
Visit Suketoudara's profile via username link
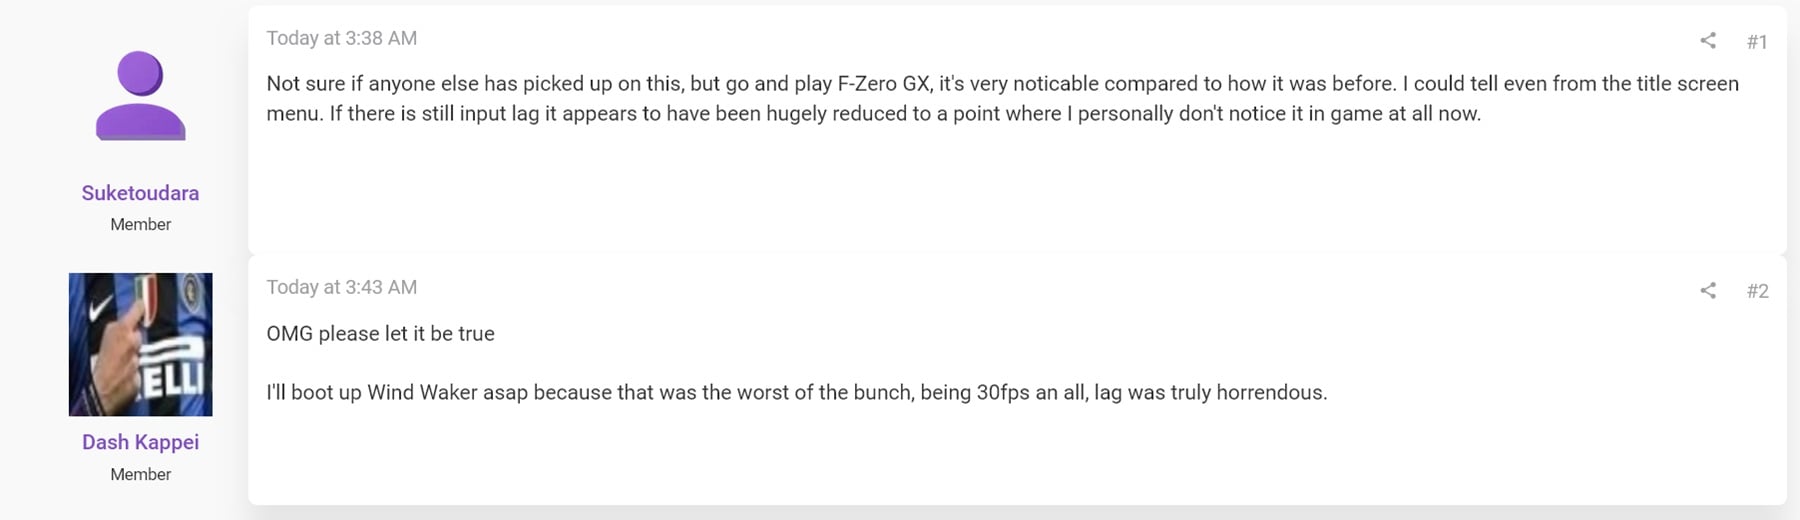[140, 193]
